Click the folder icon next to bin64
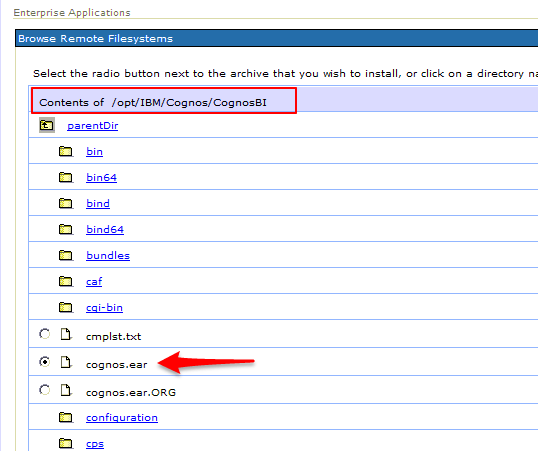Viewport: 538px width, 451px height. pyautogui.click(x=66, y=177)
